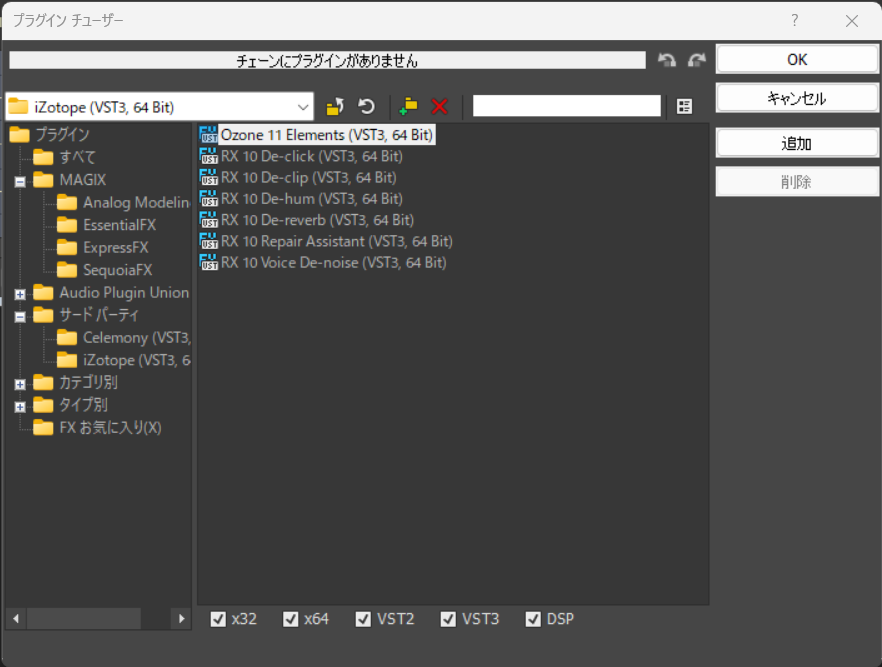Screen dimensions: 882x667
Task: Click the refresh plugin list icon
Action: [x=367, y=106]
